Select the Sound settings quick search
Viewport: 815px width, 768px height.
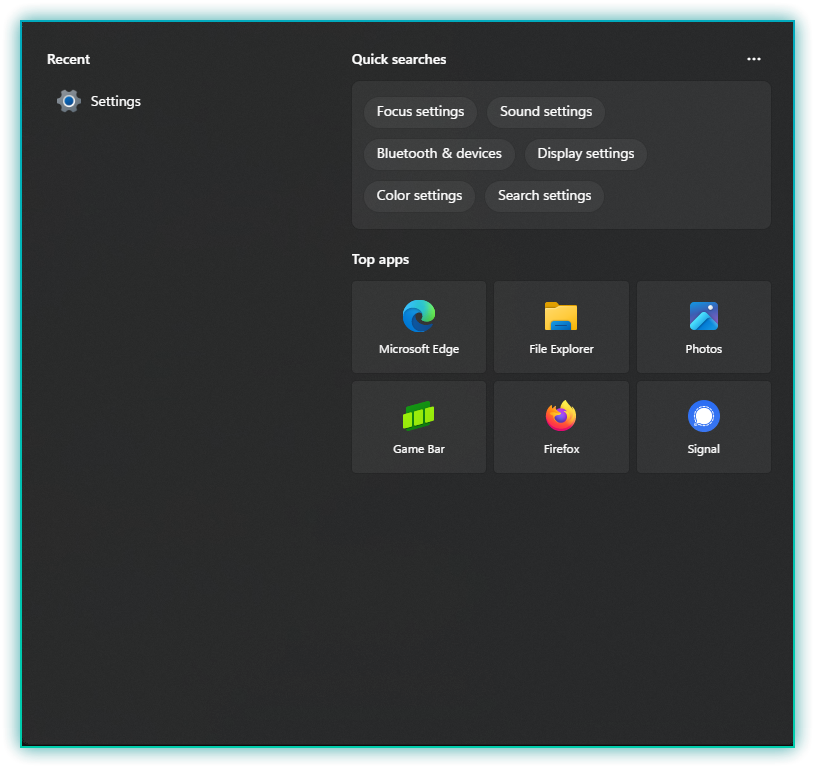pyautogui.click(x=546, y=112)
